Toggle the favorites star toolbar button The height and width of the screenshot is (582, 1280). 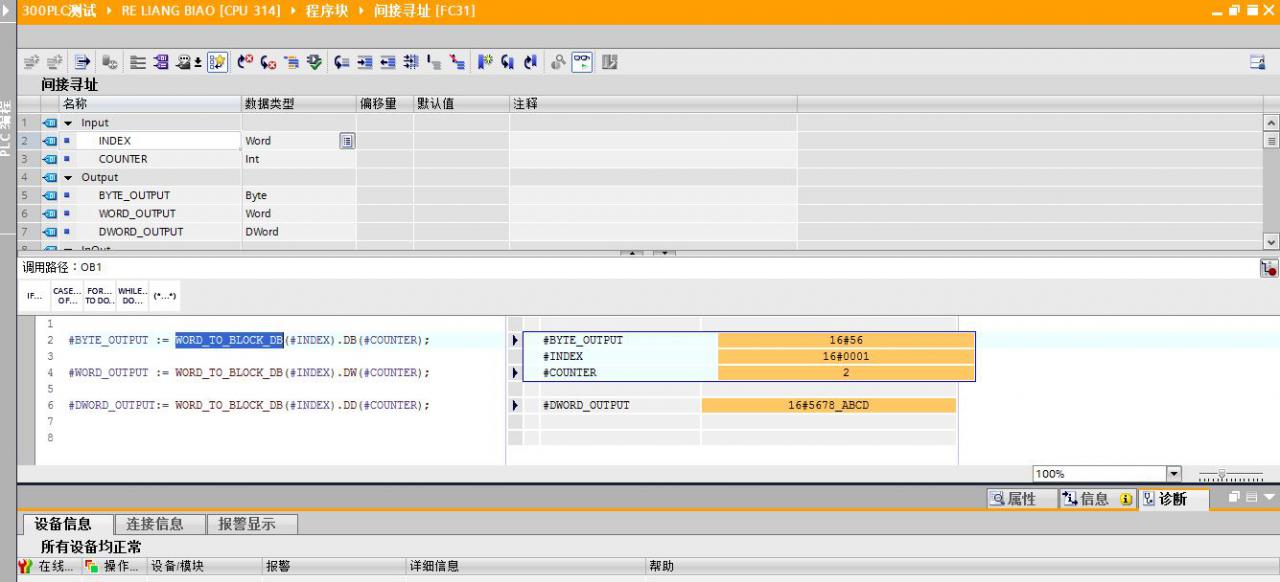click(x=217, y=62)
